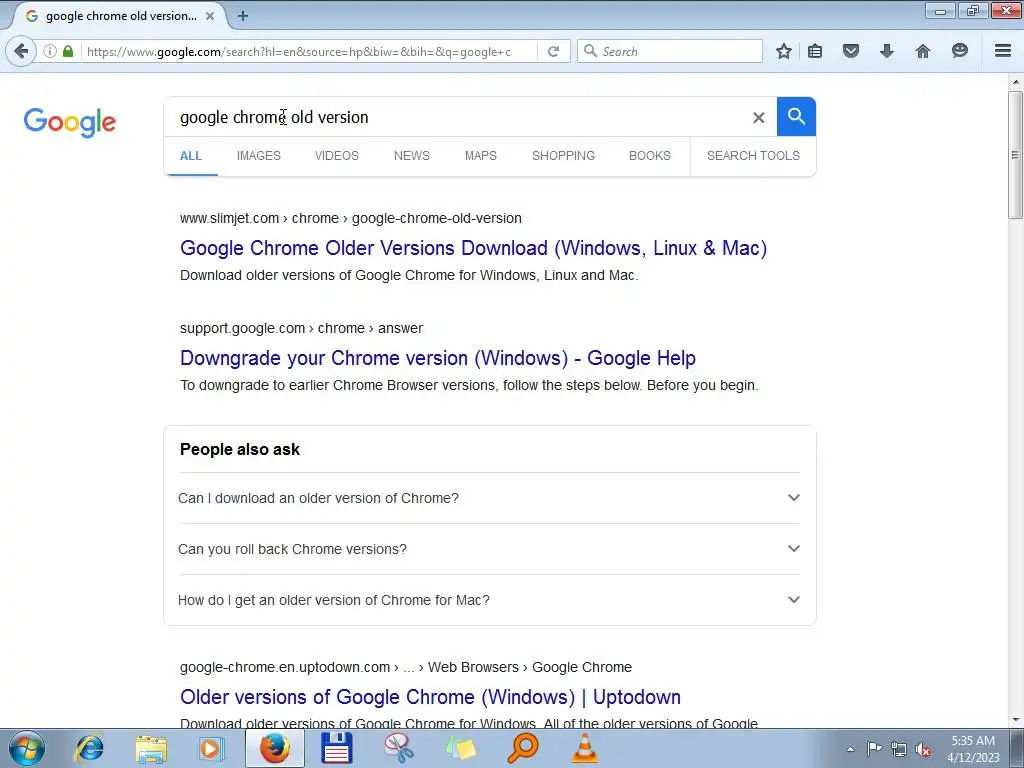The height and width of the screenshot is (768, 1024).
Task: Expand 'Can I download an older version of Chrome?'
Action: click(489, 498)
